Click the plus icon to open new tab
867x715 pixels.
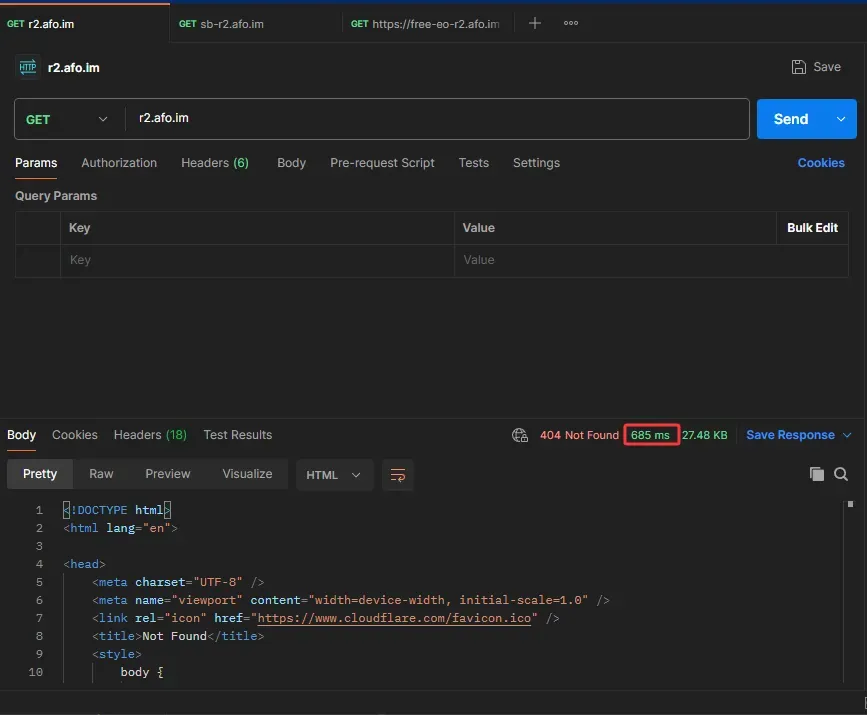[x=535, y=23]
